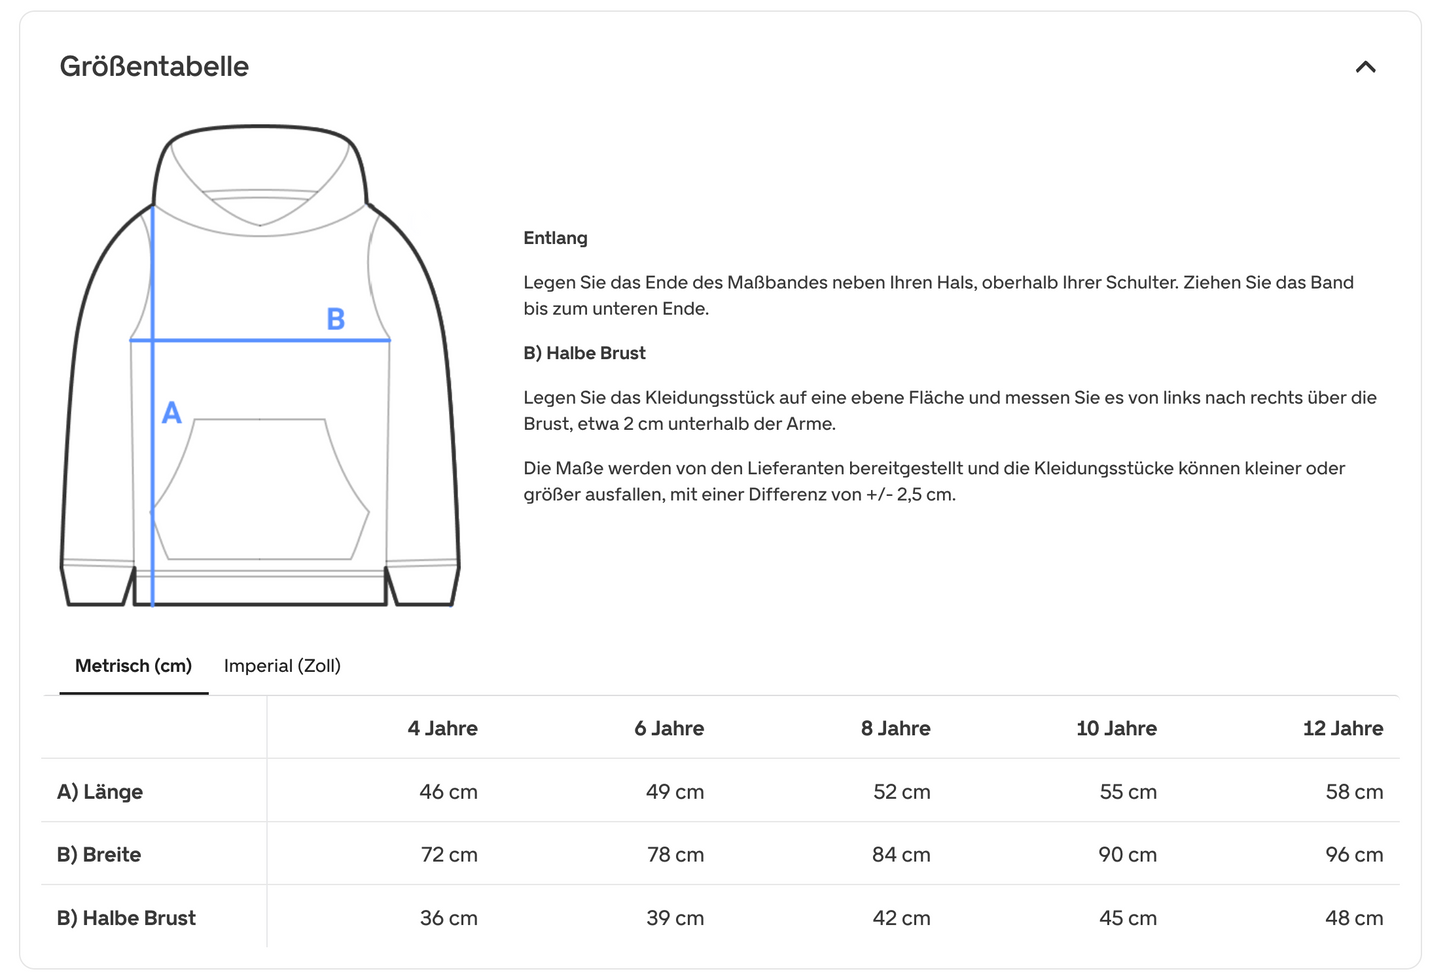Click the 8 Jahre column header
The image size is (1445, 980).
pyautogui.click(x=895, y=729)
